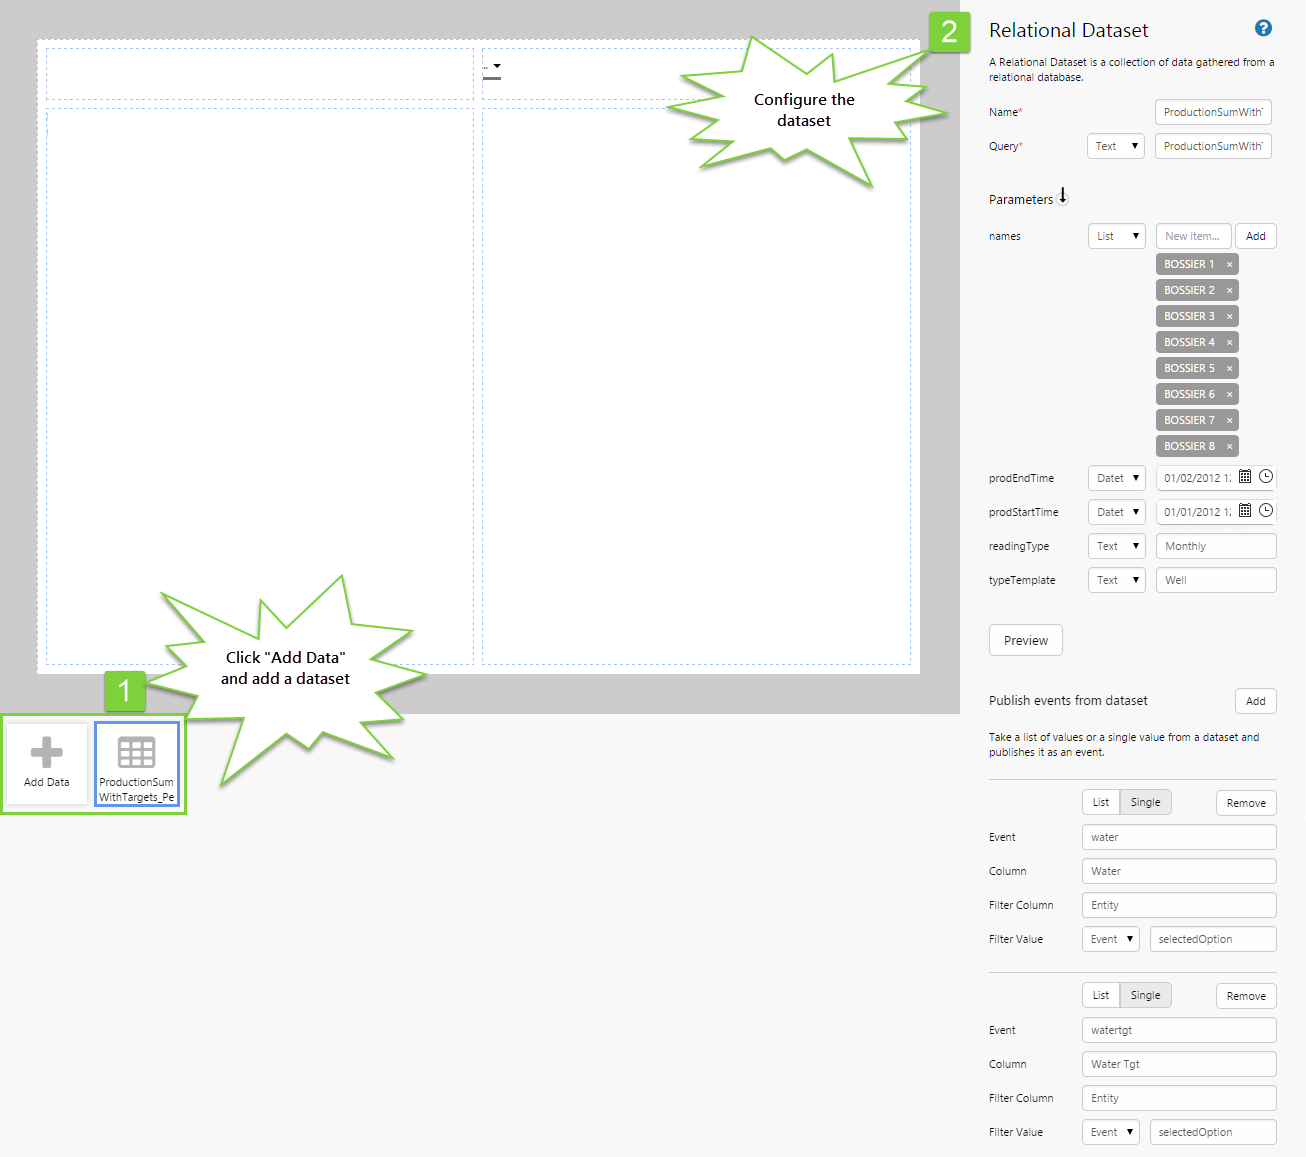Open the names parameter List dropdown
Screen dimensions: 1306x1157
tap(1116, 237)
